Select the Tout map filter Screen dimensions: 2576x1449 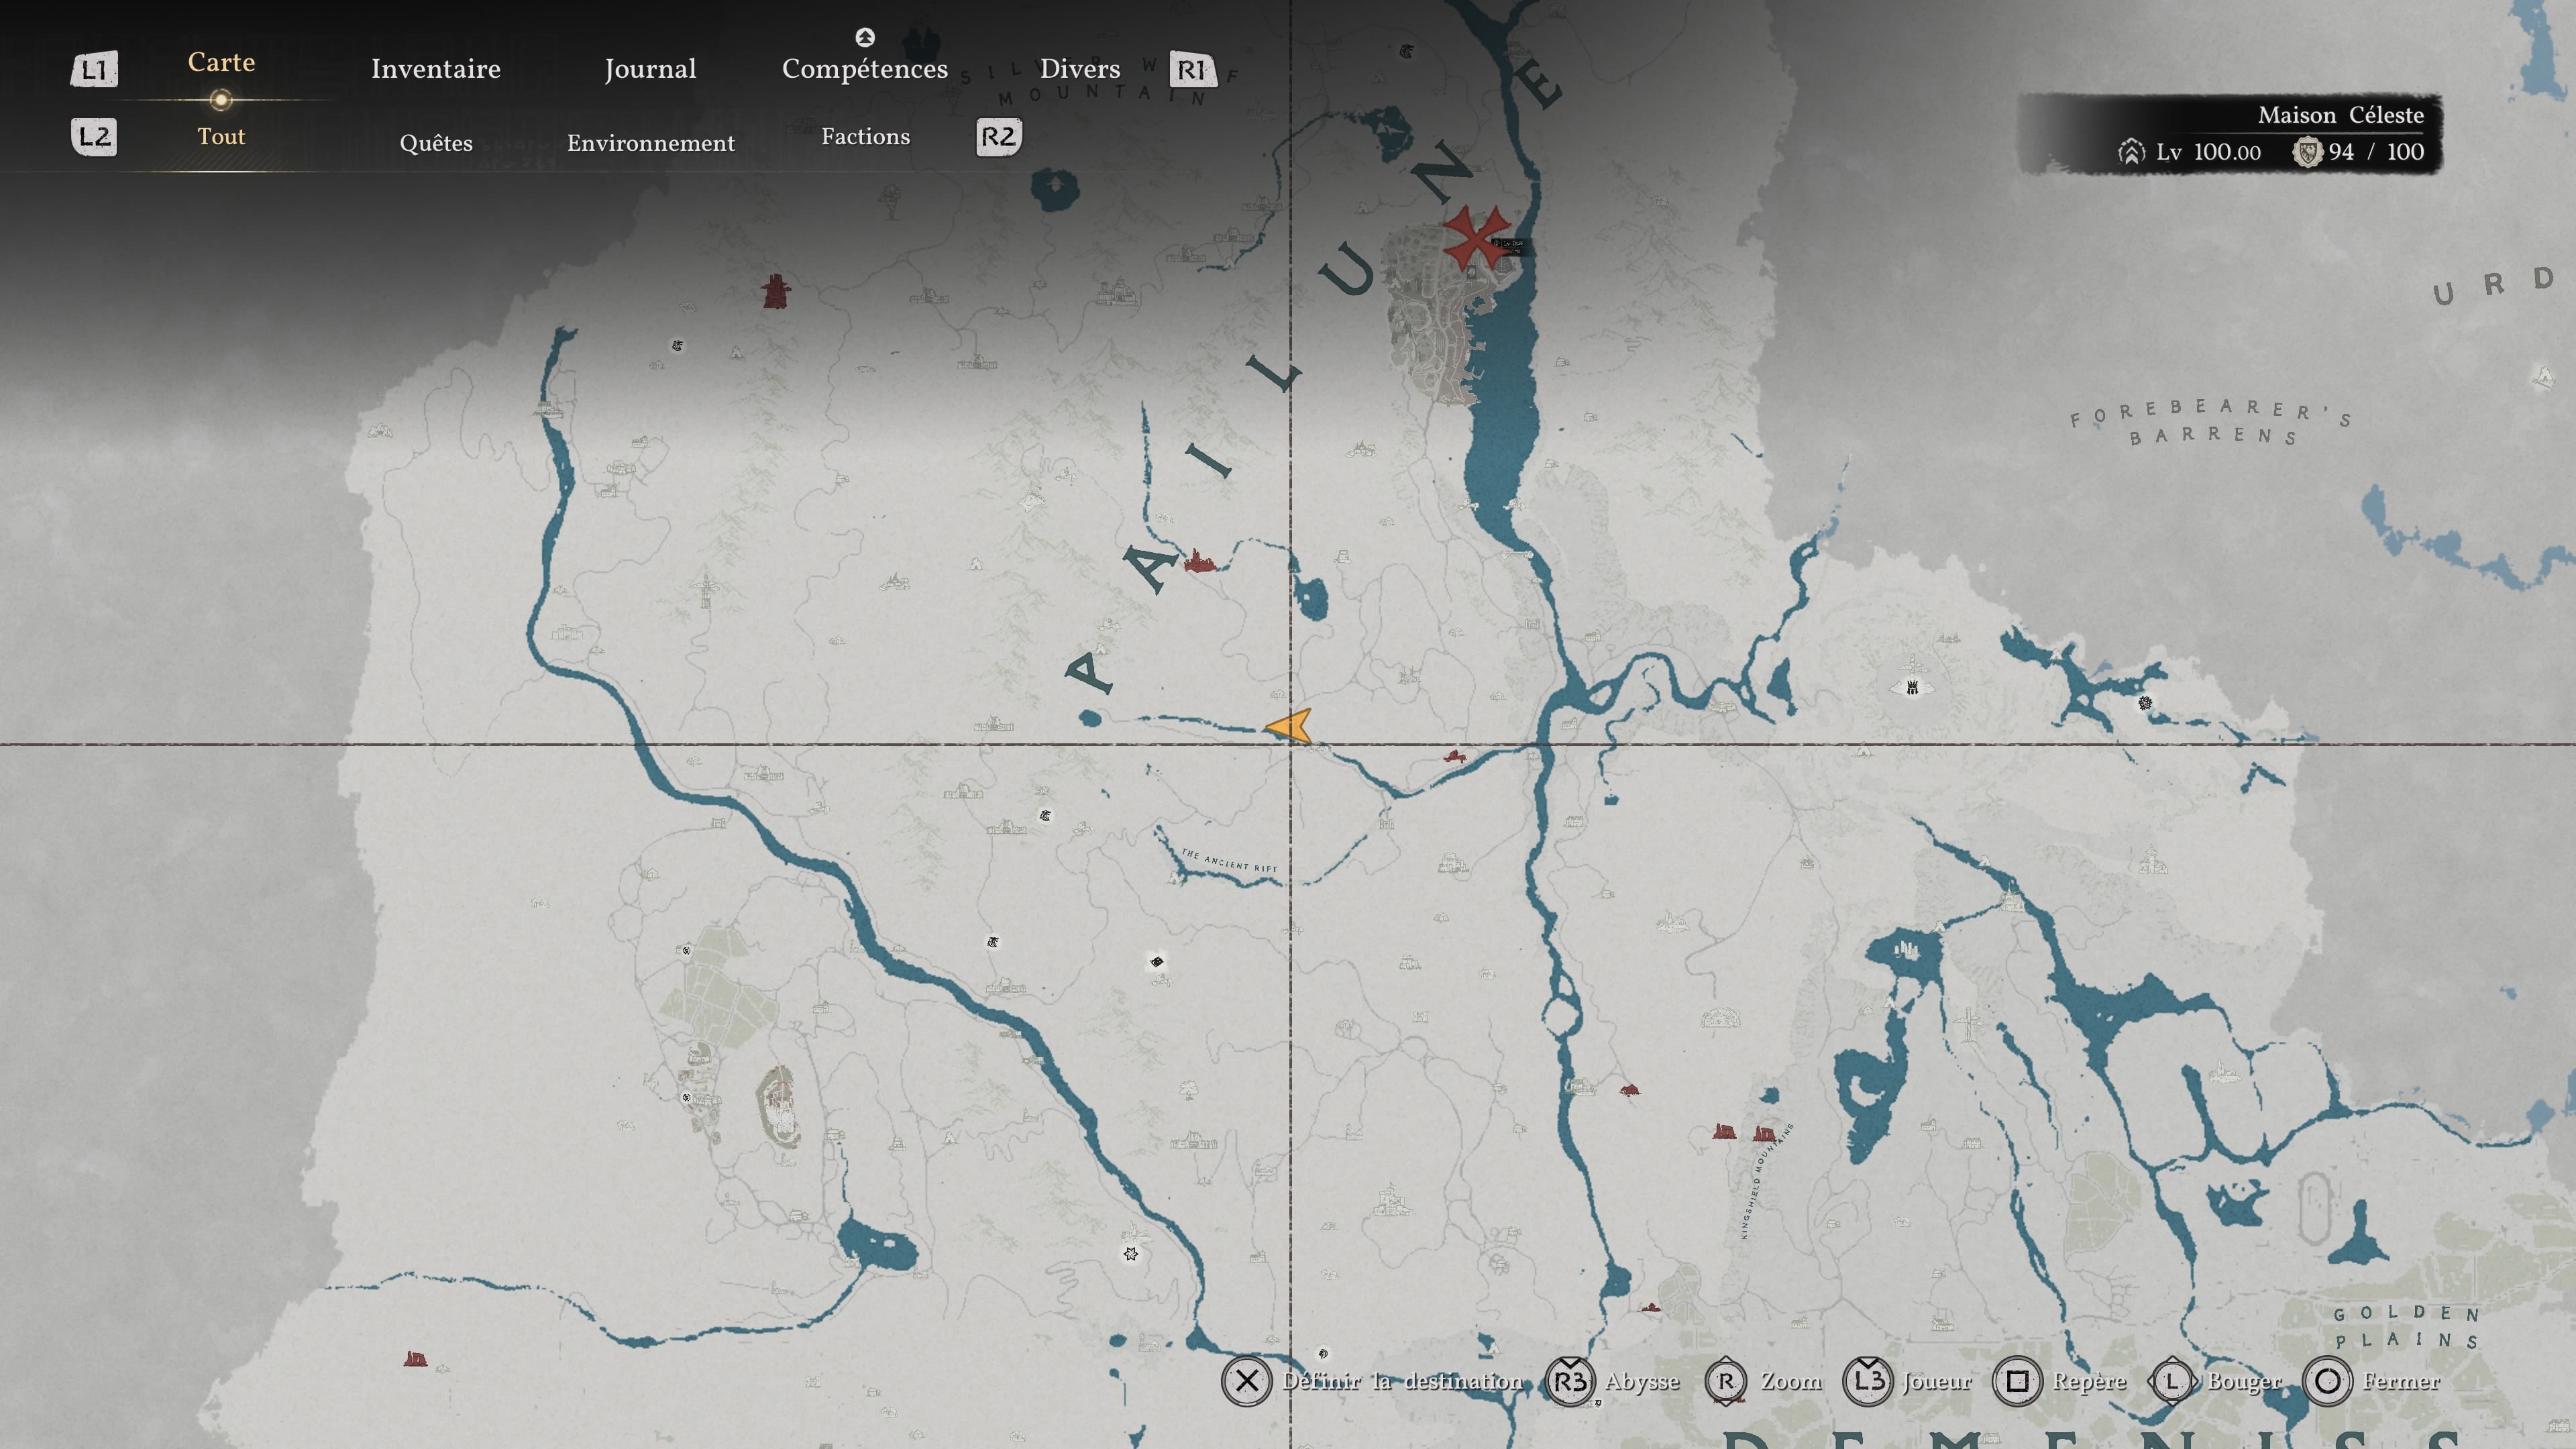coord(221,137)
